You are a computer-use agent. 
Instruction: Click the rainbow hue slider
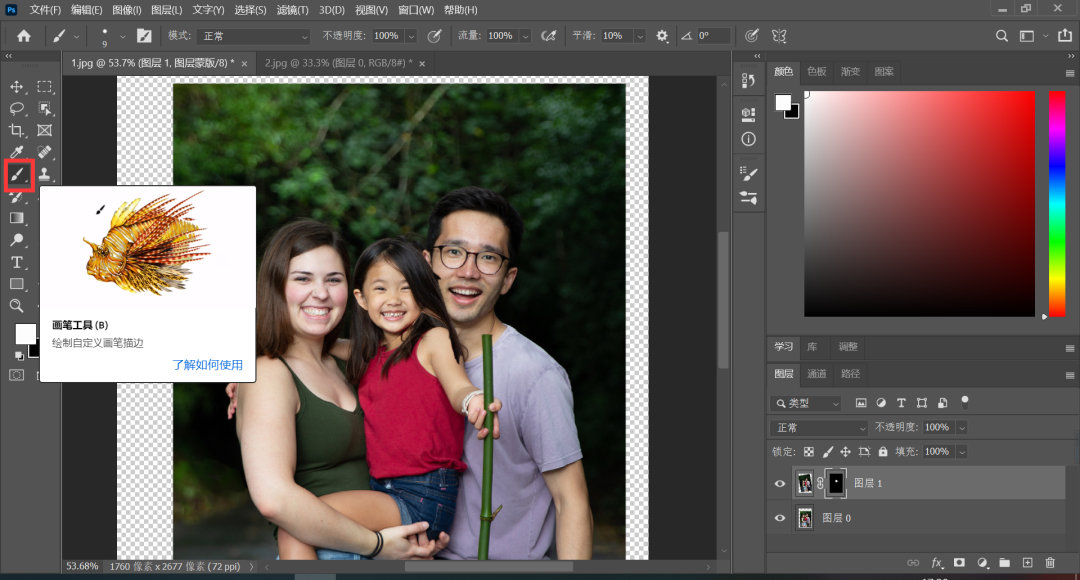pos(1057,204)
